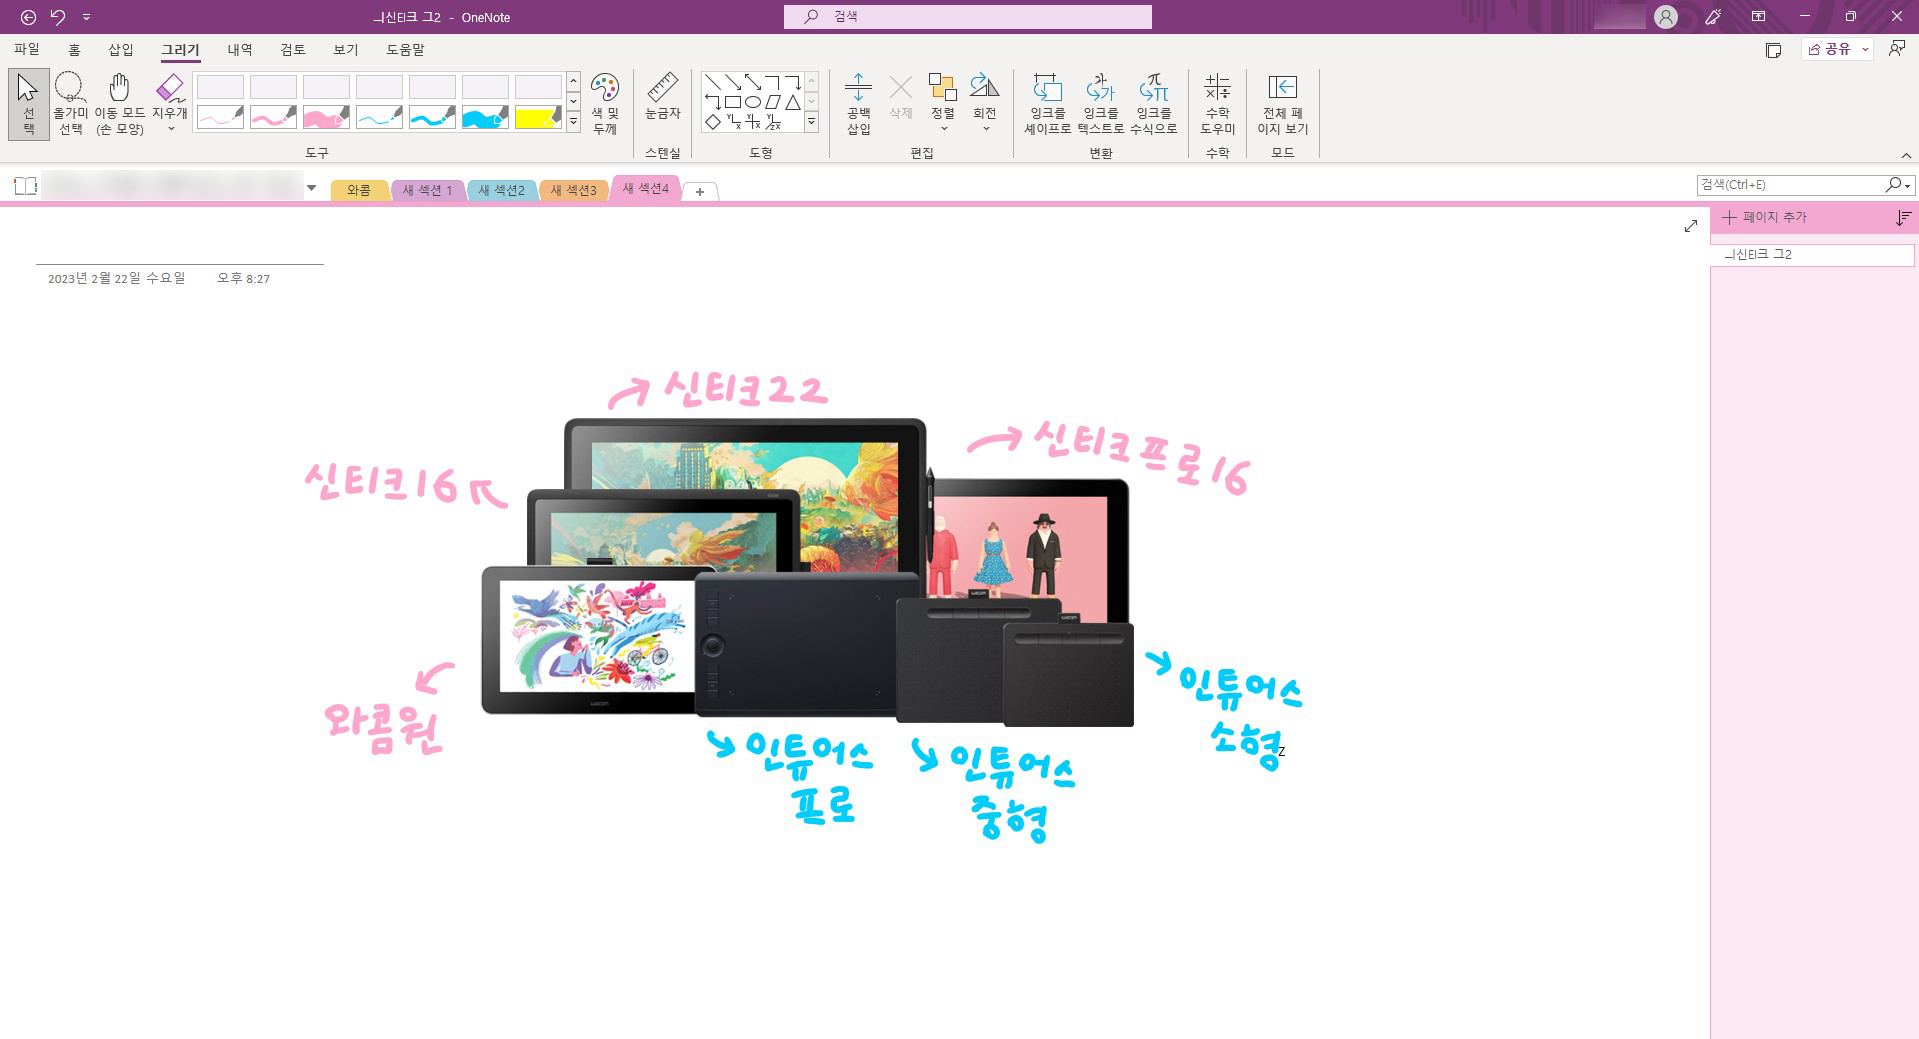Enter 전체 페이지 보기 full page view
This screenshot has width=1919, height=1039.
pos(1282,104)
